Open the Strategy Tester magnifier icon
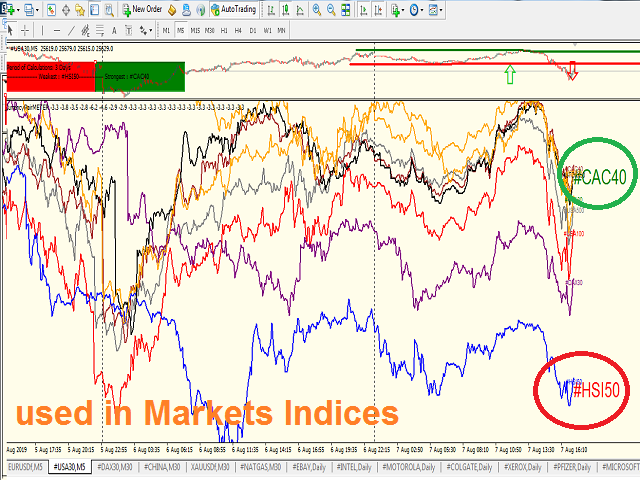Screen dimensions: 640x480 [109, 10]
